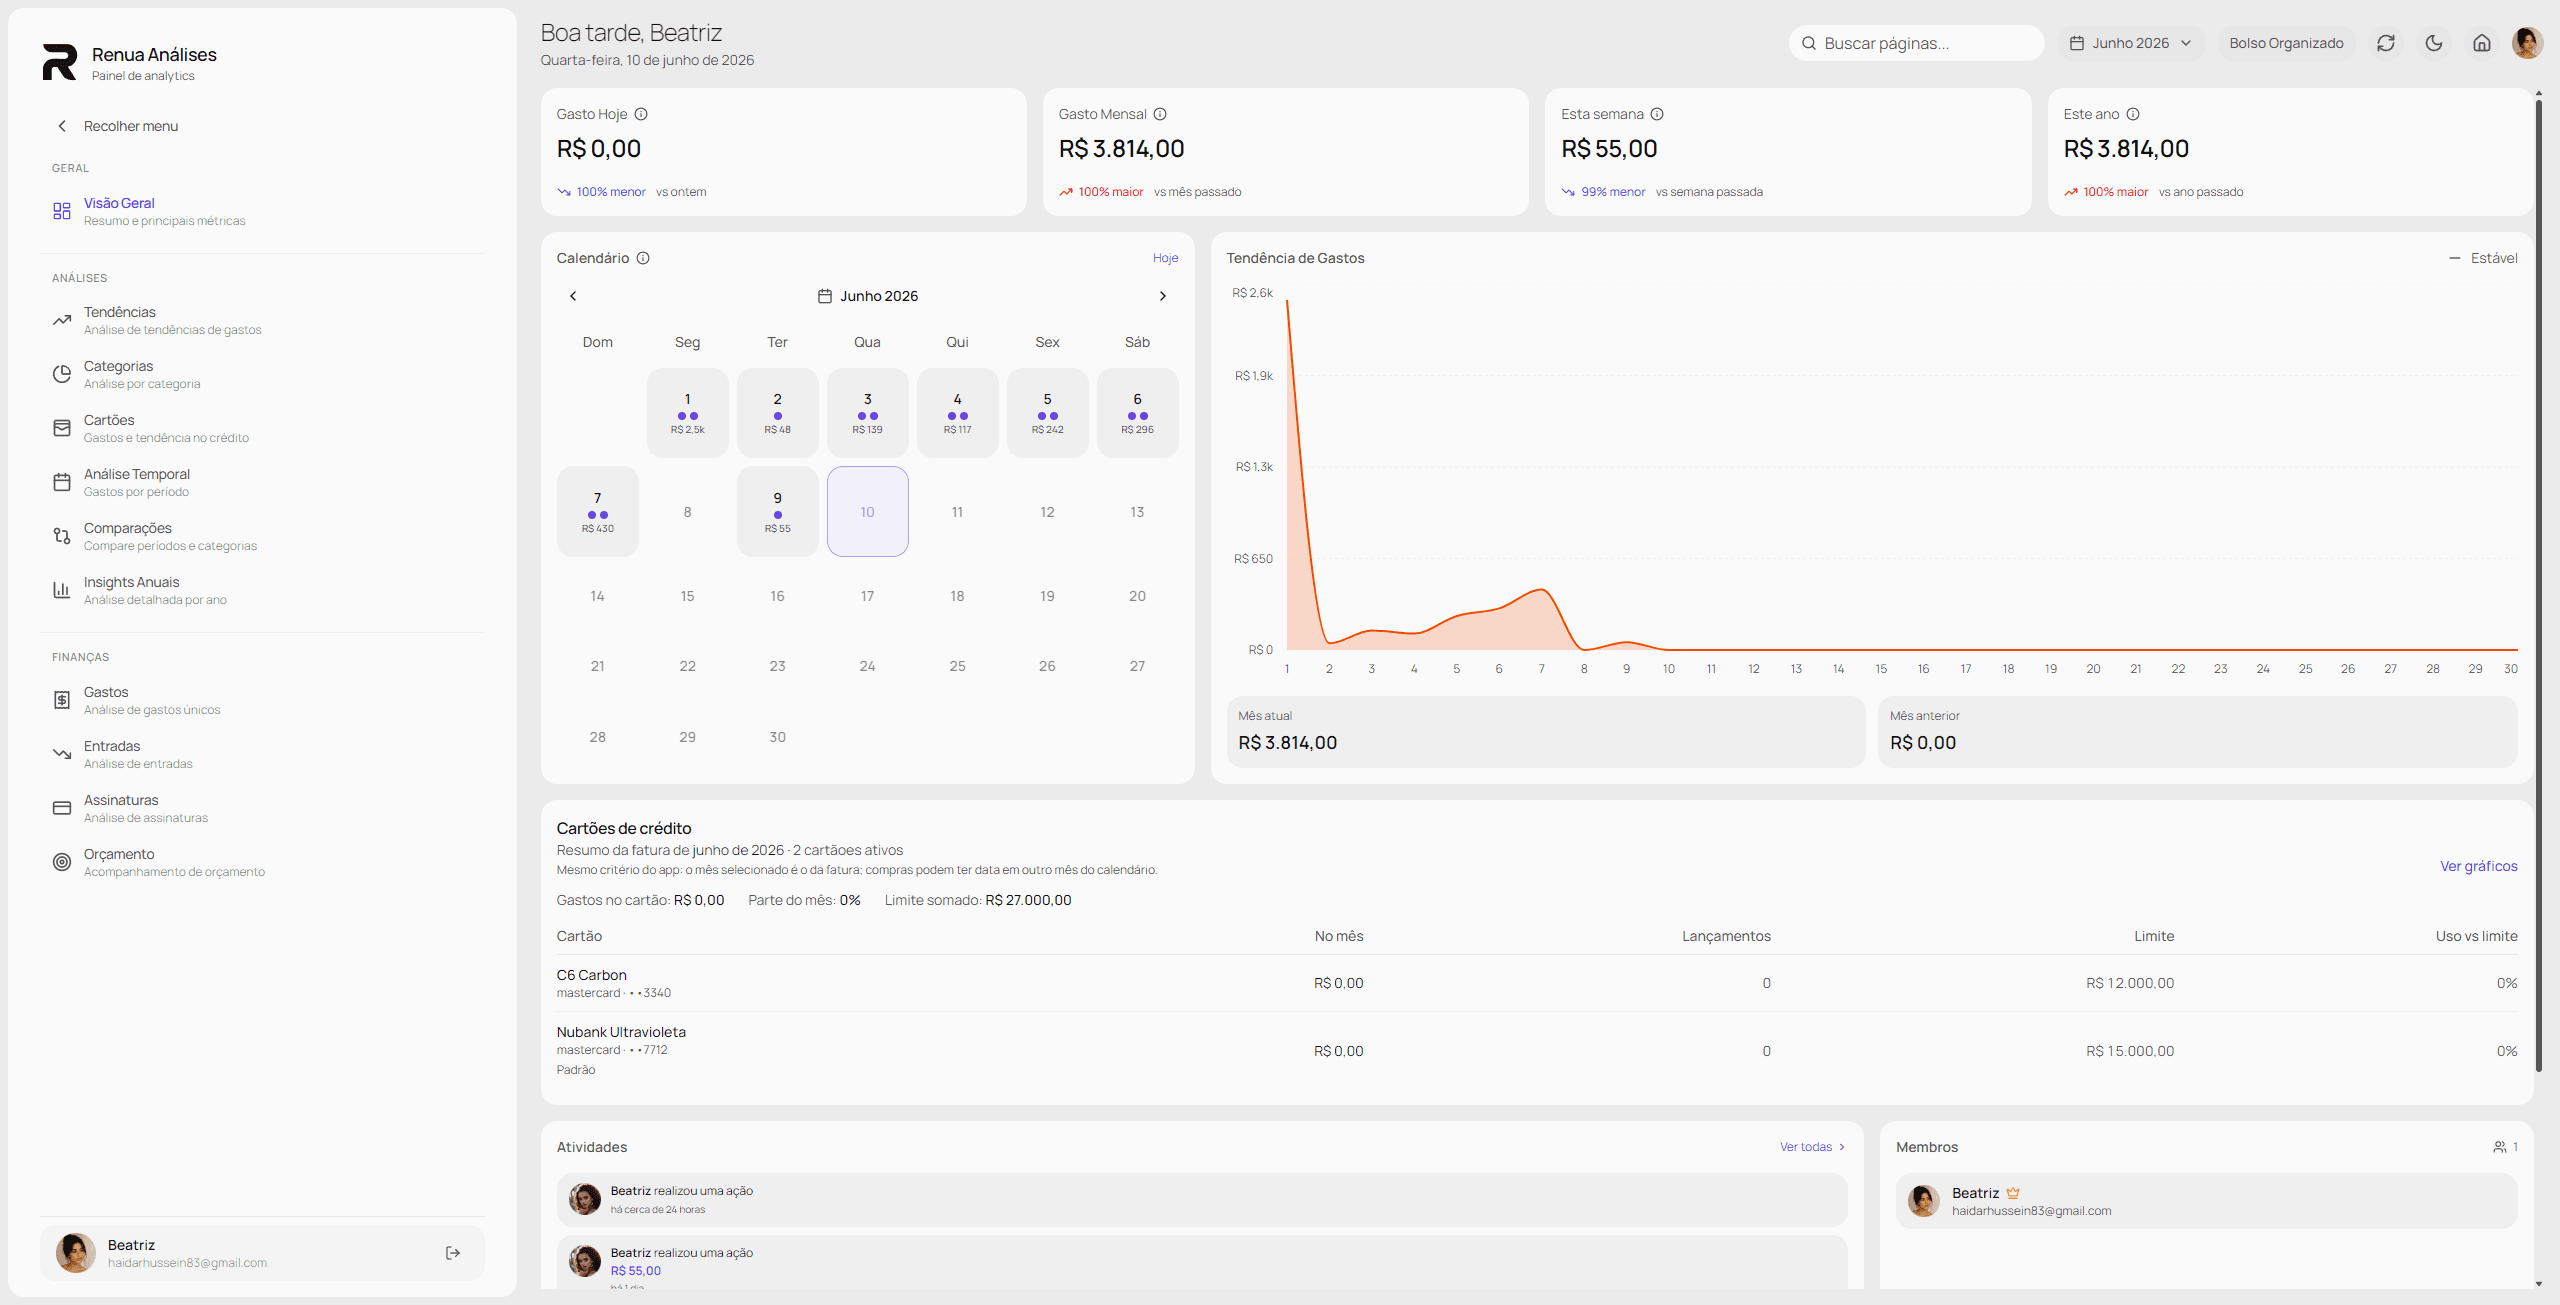
Task: Select day 9 with R$ 55
Action: [x=778, y=511]
